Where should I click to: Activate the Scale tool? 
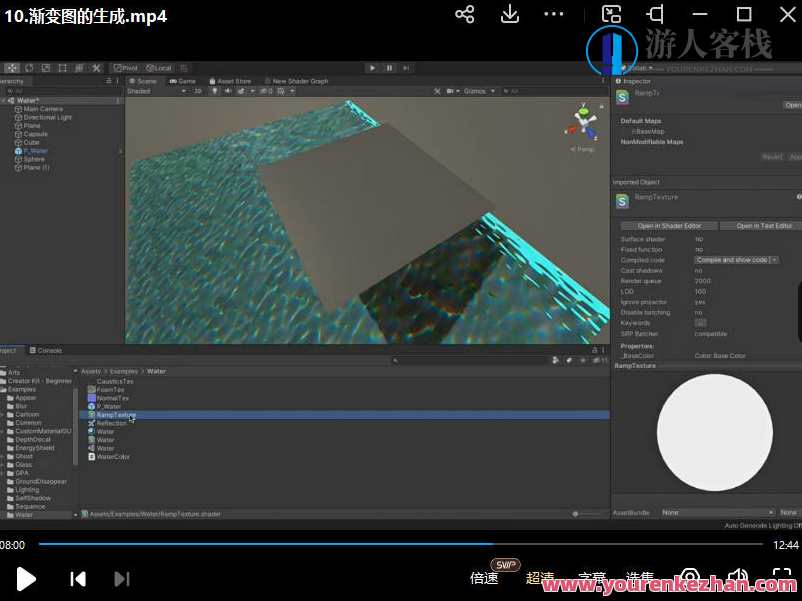(x=61, y=68)
